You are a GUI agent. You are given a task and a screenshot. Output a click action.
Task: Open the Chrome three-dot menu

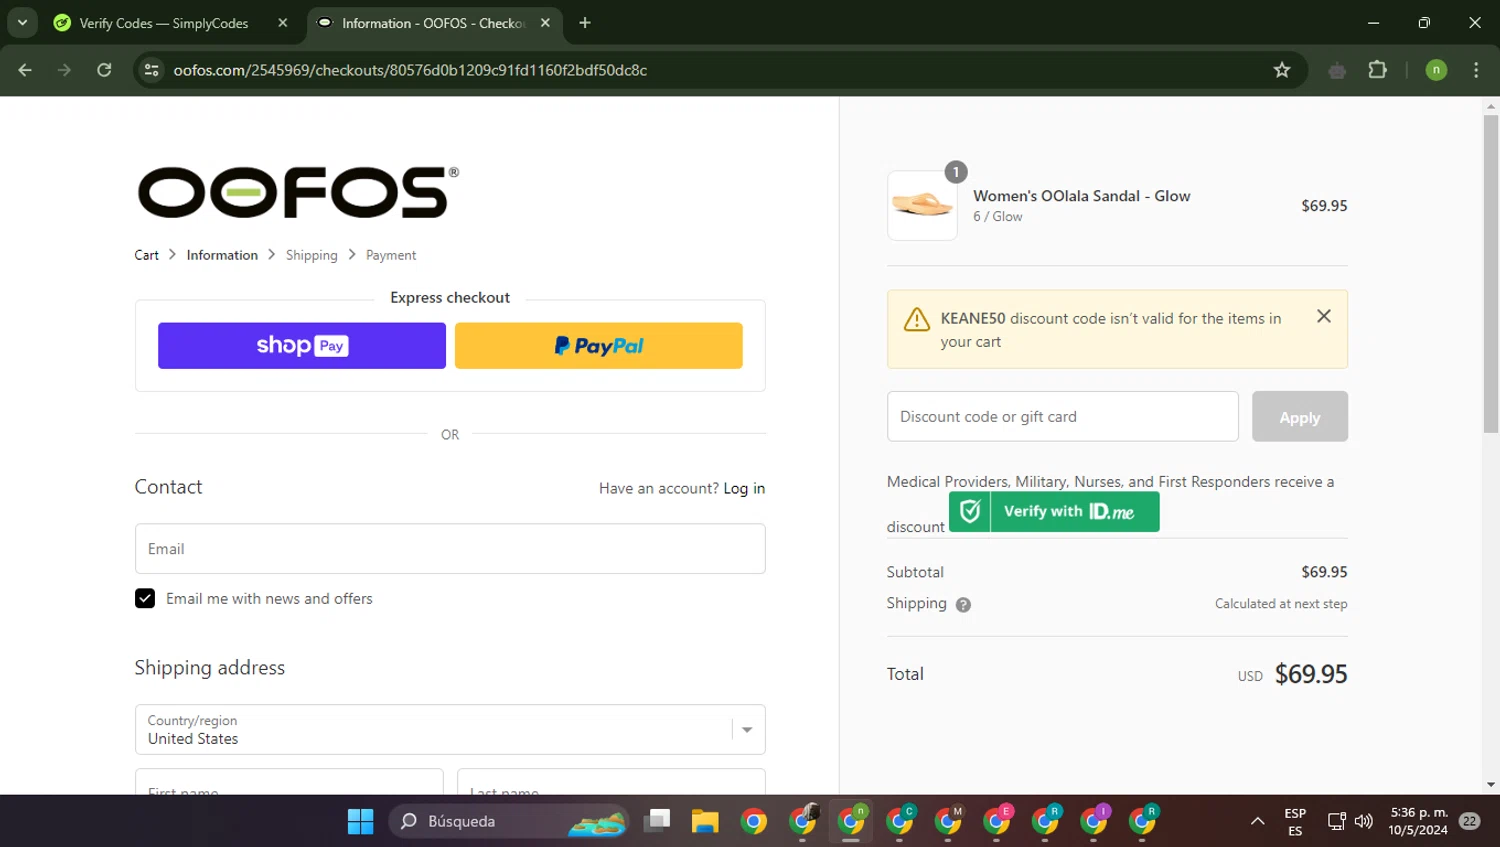[x=1476, y=70]
